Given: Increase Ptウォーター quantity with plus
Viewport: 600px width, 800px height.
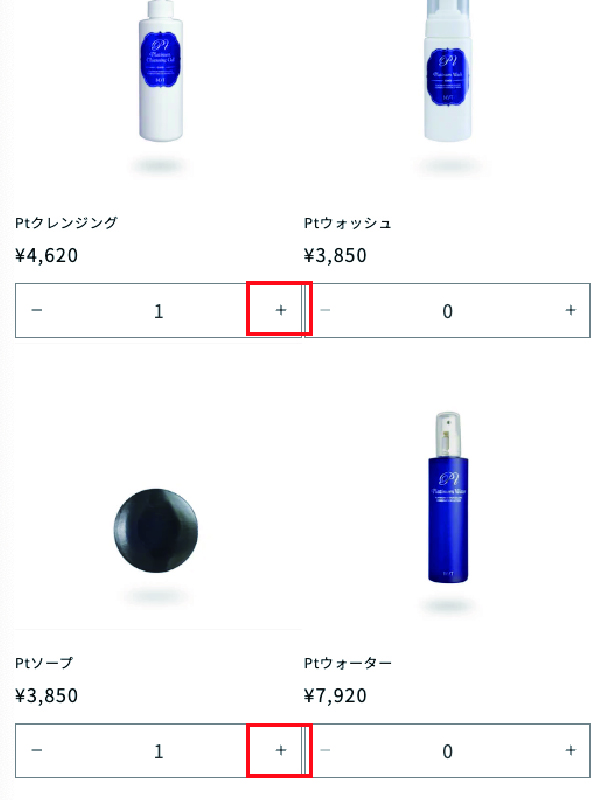Looking at the screenshot, I should pyautogui.click(x=570, y=750).
